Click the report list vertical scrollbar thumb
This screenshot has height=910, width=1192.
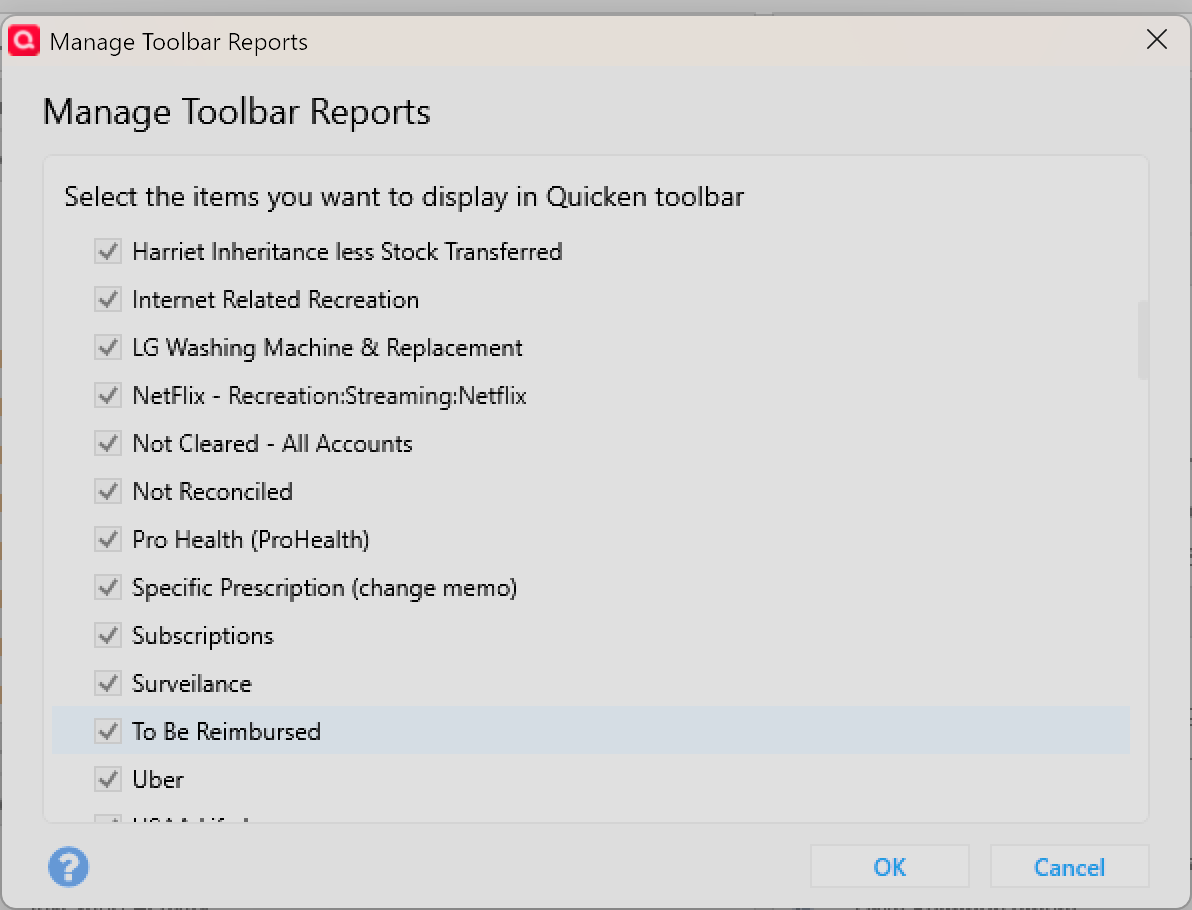coord(1143,340)
